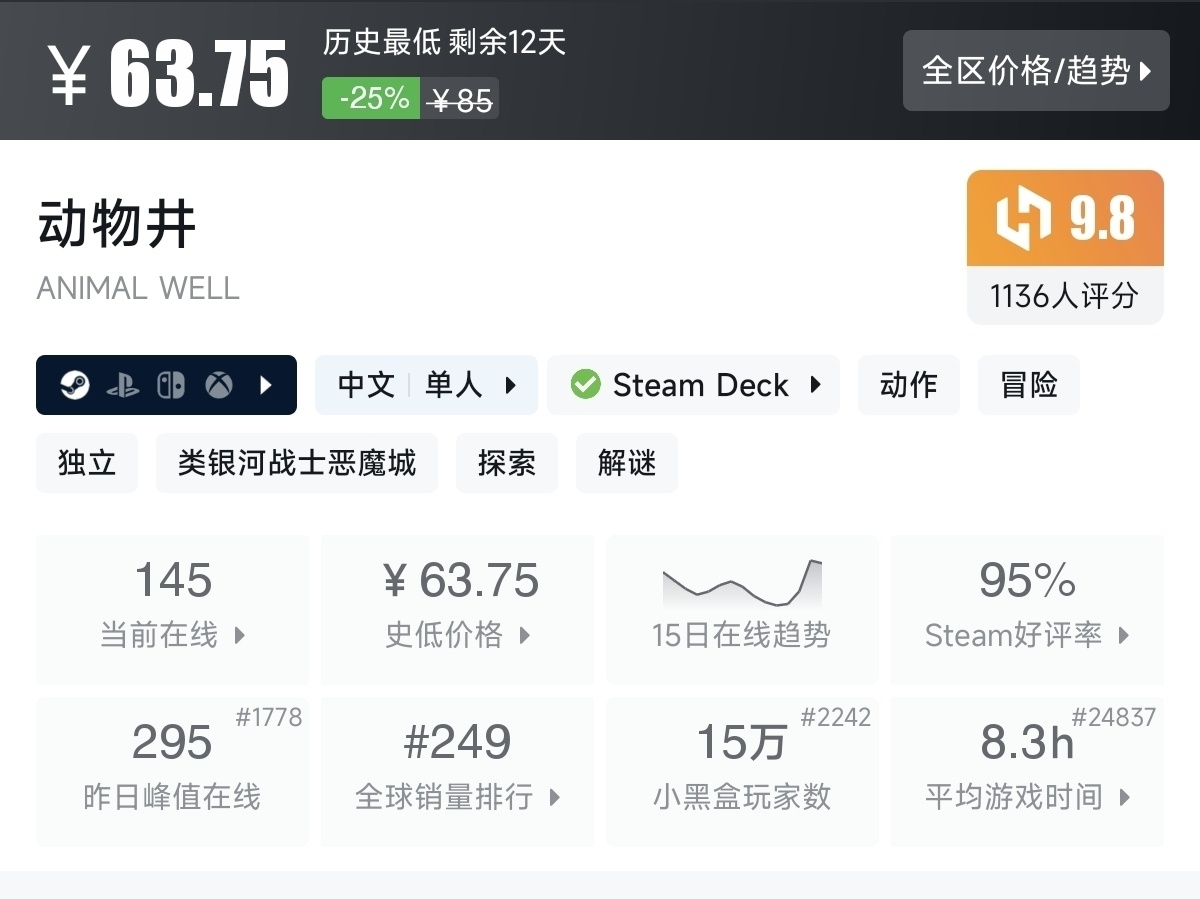
Task: Open the 史低价格 lowest price history
Action: point(457,609)
